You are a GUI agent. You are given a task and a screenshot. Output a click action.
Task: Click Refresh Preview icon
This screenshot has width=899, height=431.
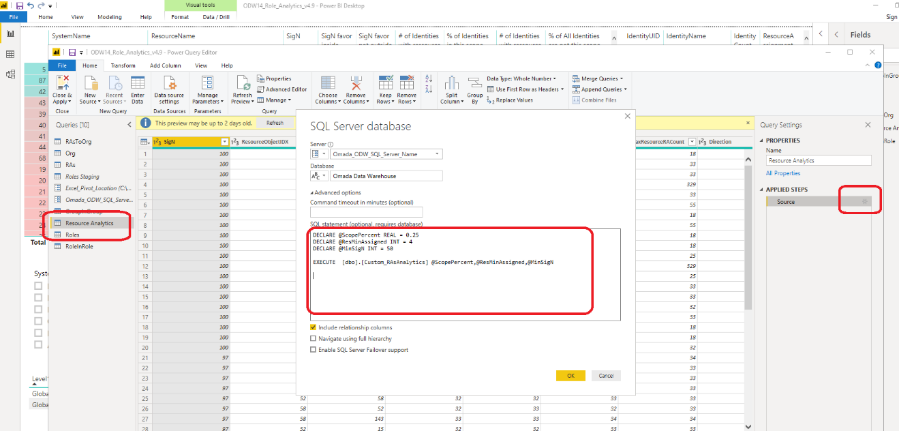[x=242, y=83]
